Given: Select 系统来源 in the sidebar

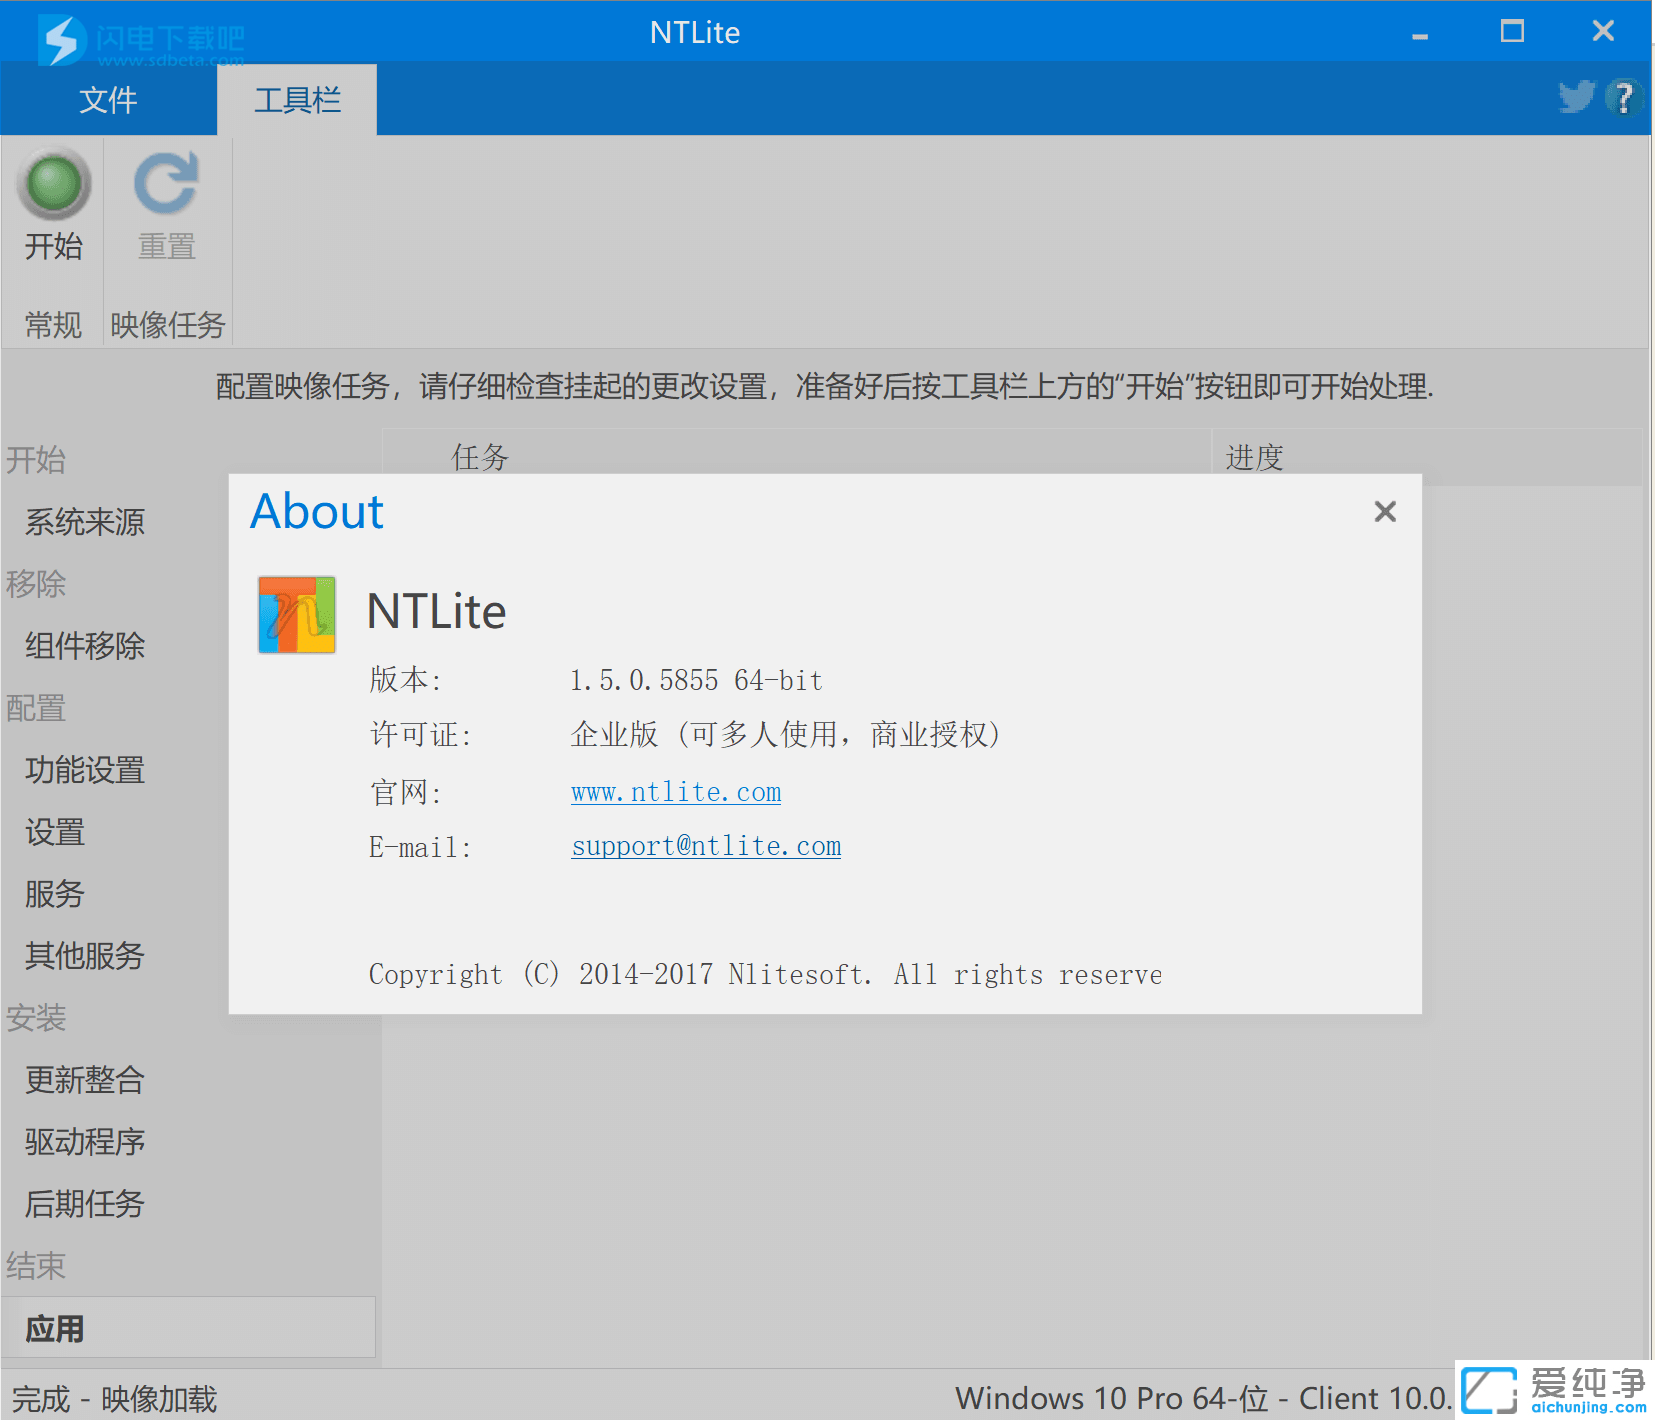Looking at the screenshot, I should tap(86, 522).
